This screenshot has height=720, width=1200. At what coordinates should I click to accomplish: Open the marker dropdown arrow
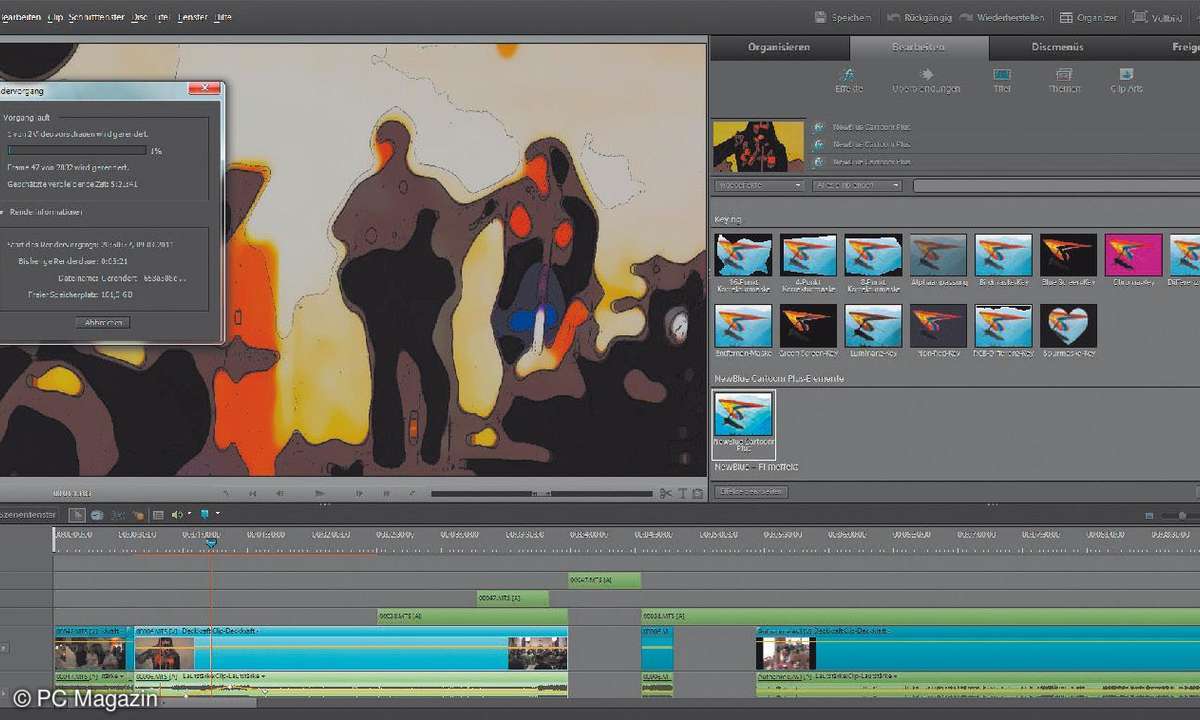(x=217, y=514)
